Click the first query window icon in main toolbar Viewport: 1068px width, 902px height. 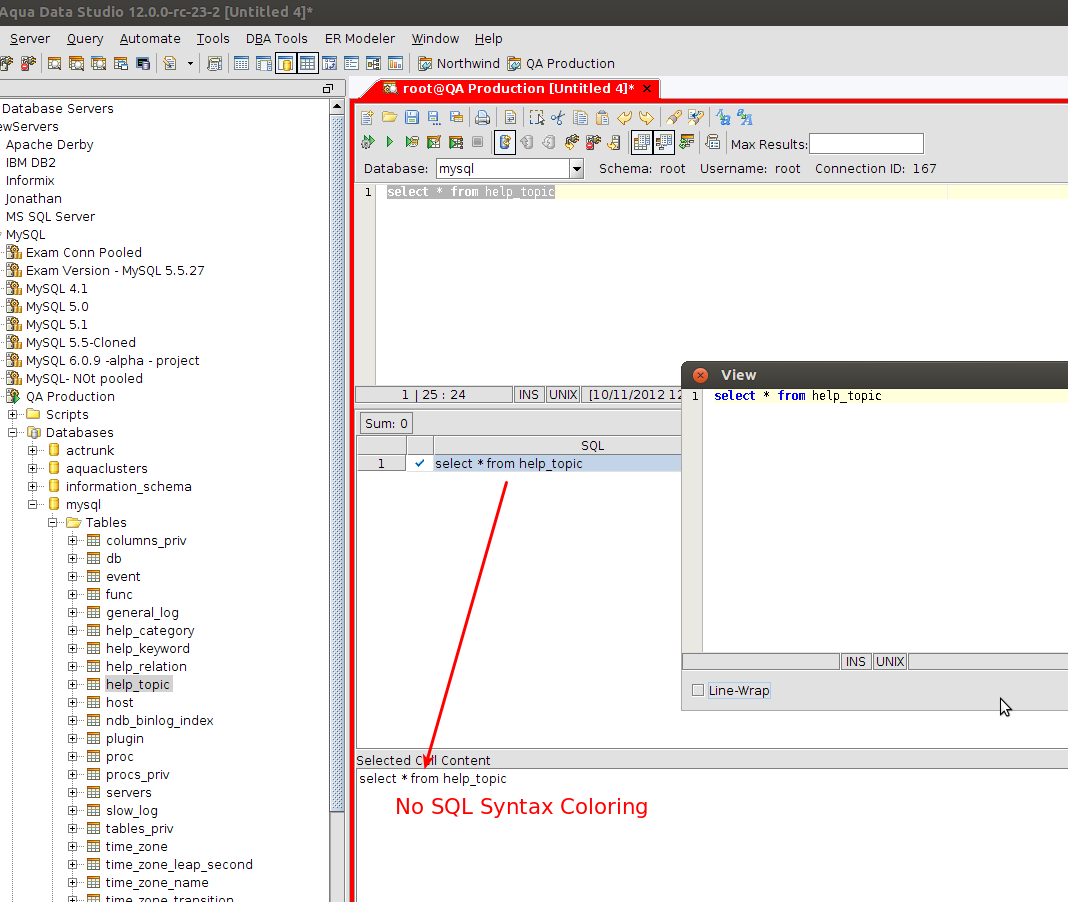tap(54, 63)
